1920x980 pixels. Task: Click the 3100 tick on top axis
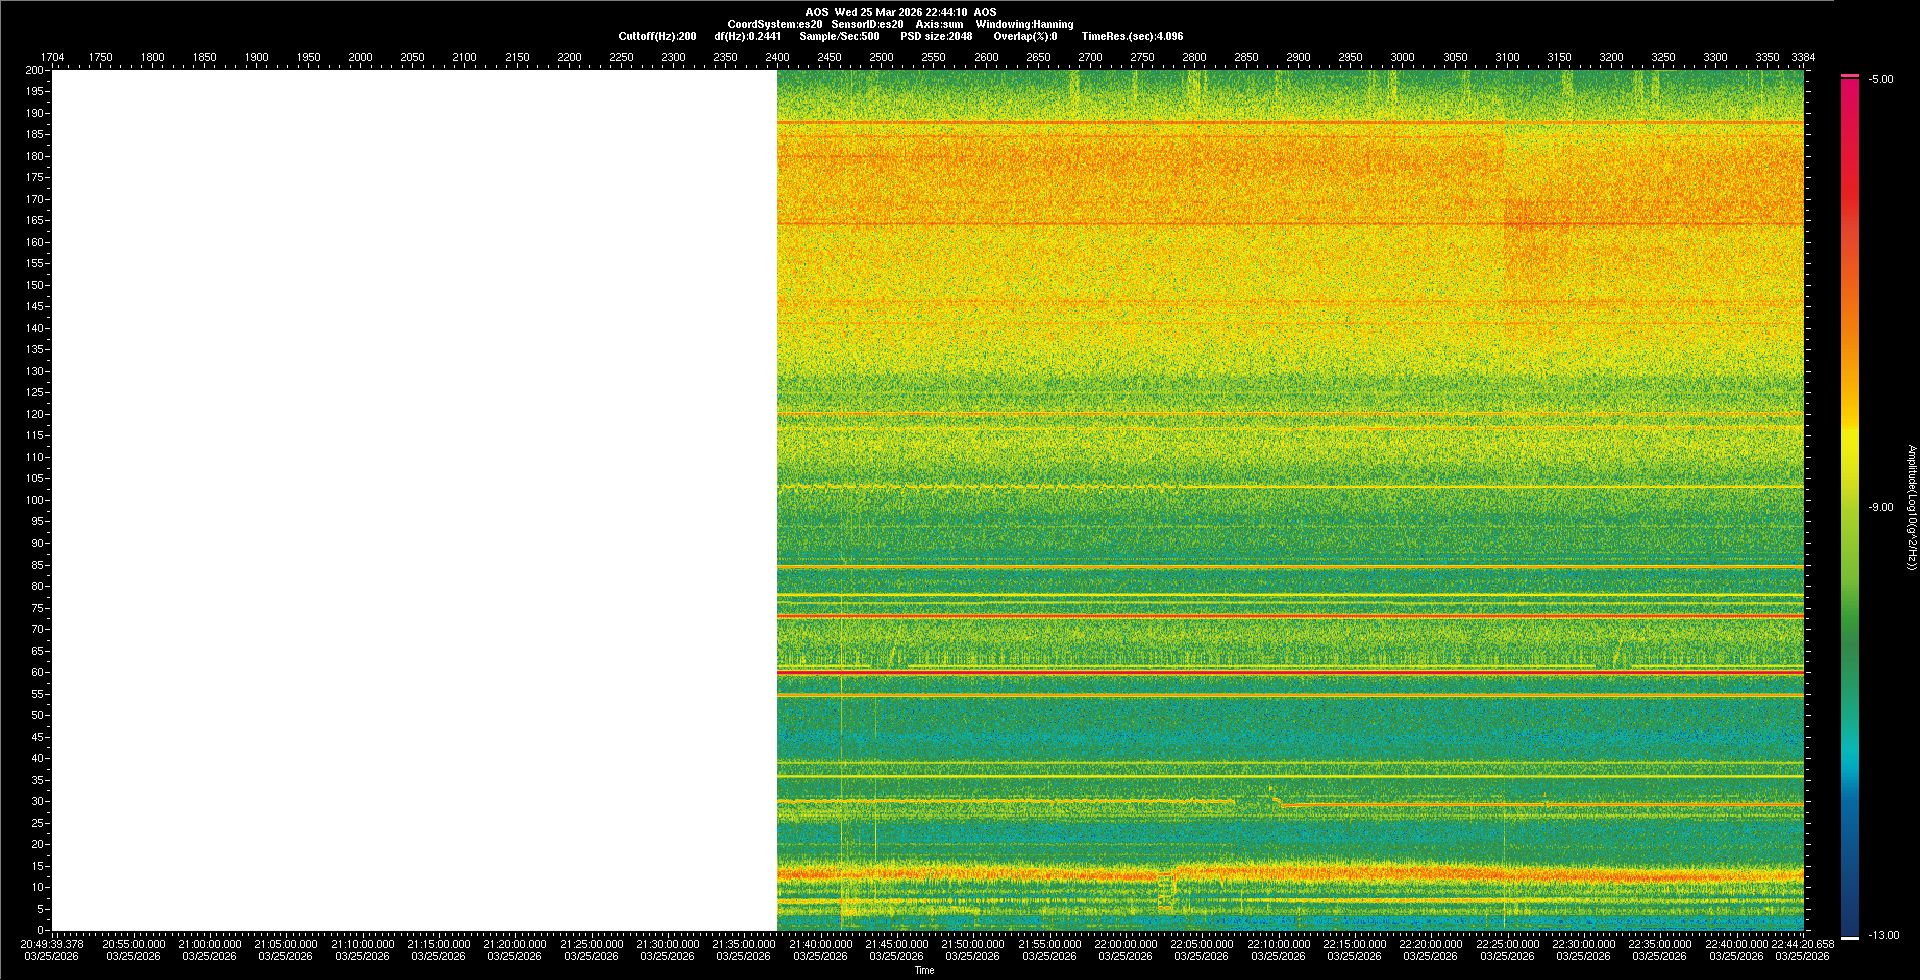(x=1507, y=57)
